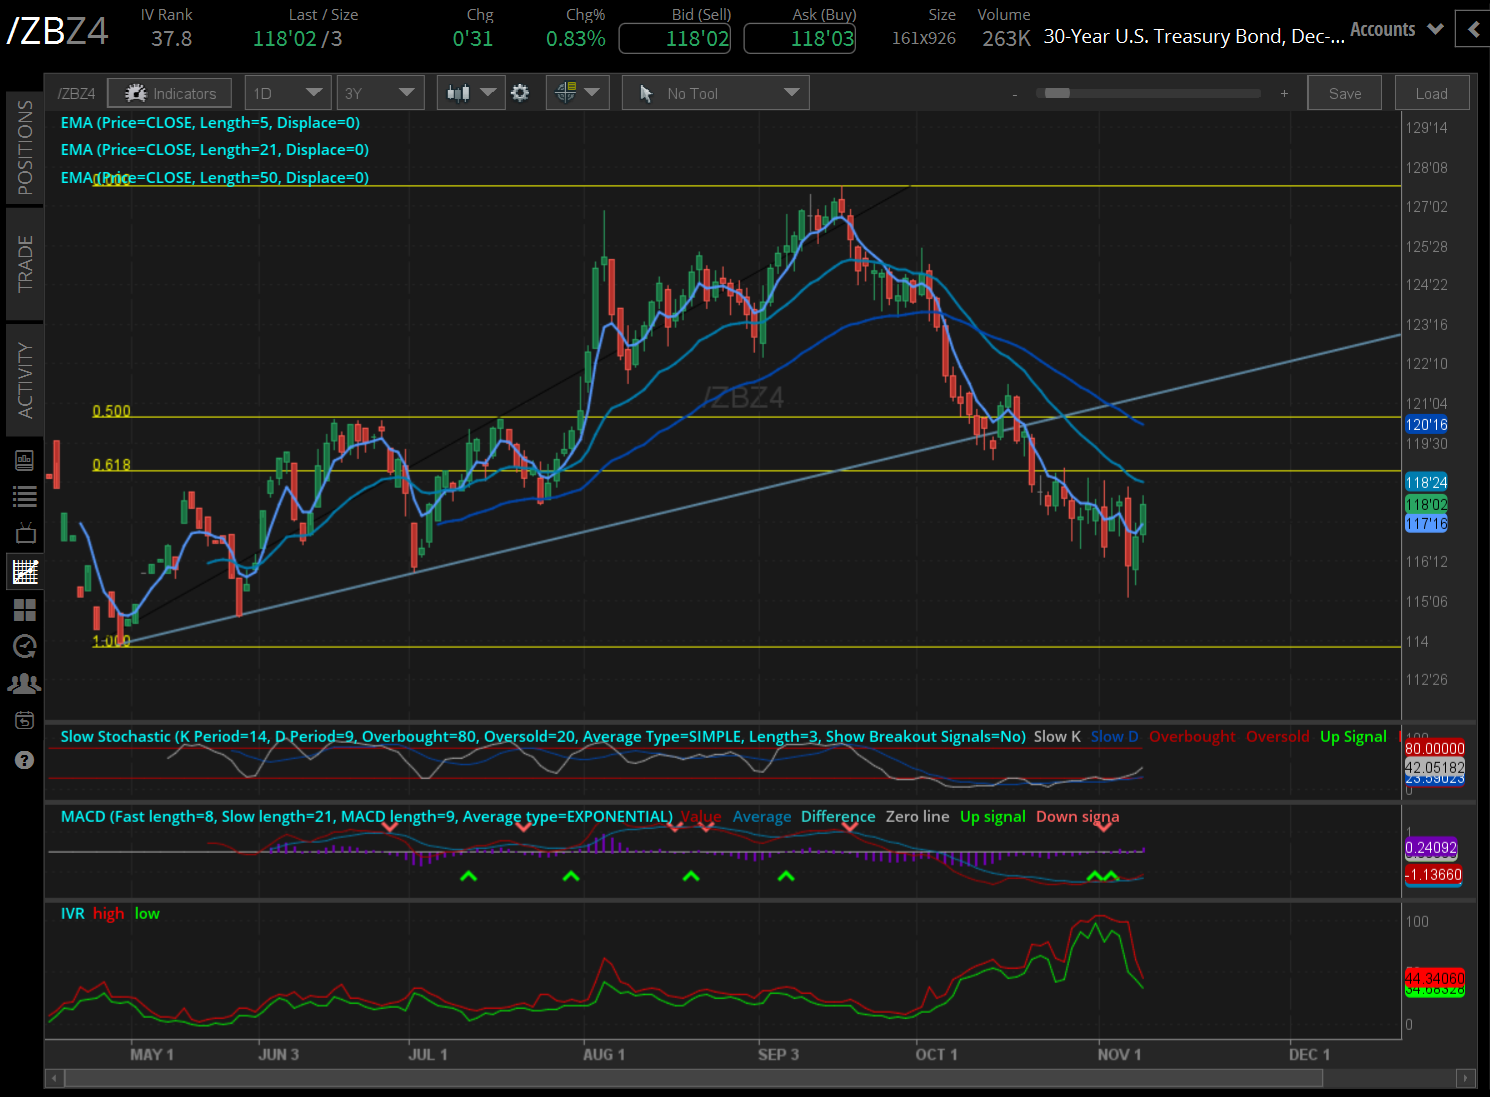The height and width of the screenshot is (1097, 1490).
Task: Open the chart settings gear icon
Action: (x=520, y=92)
